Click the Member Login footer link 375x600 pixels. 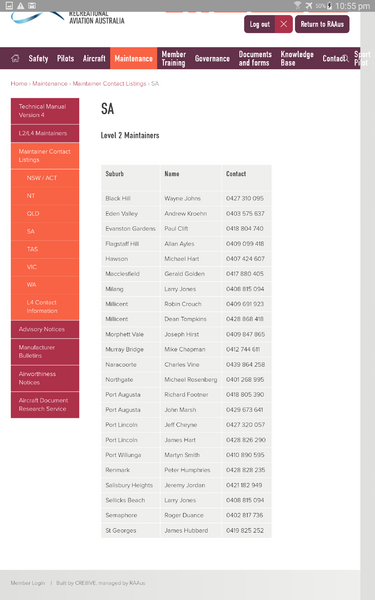28,583
